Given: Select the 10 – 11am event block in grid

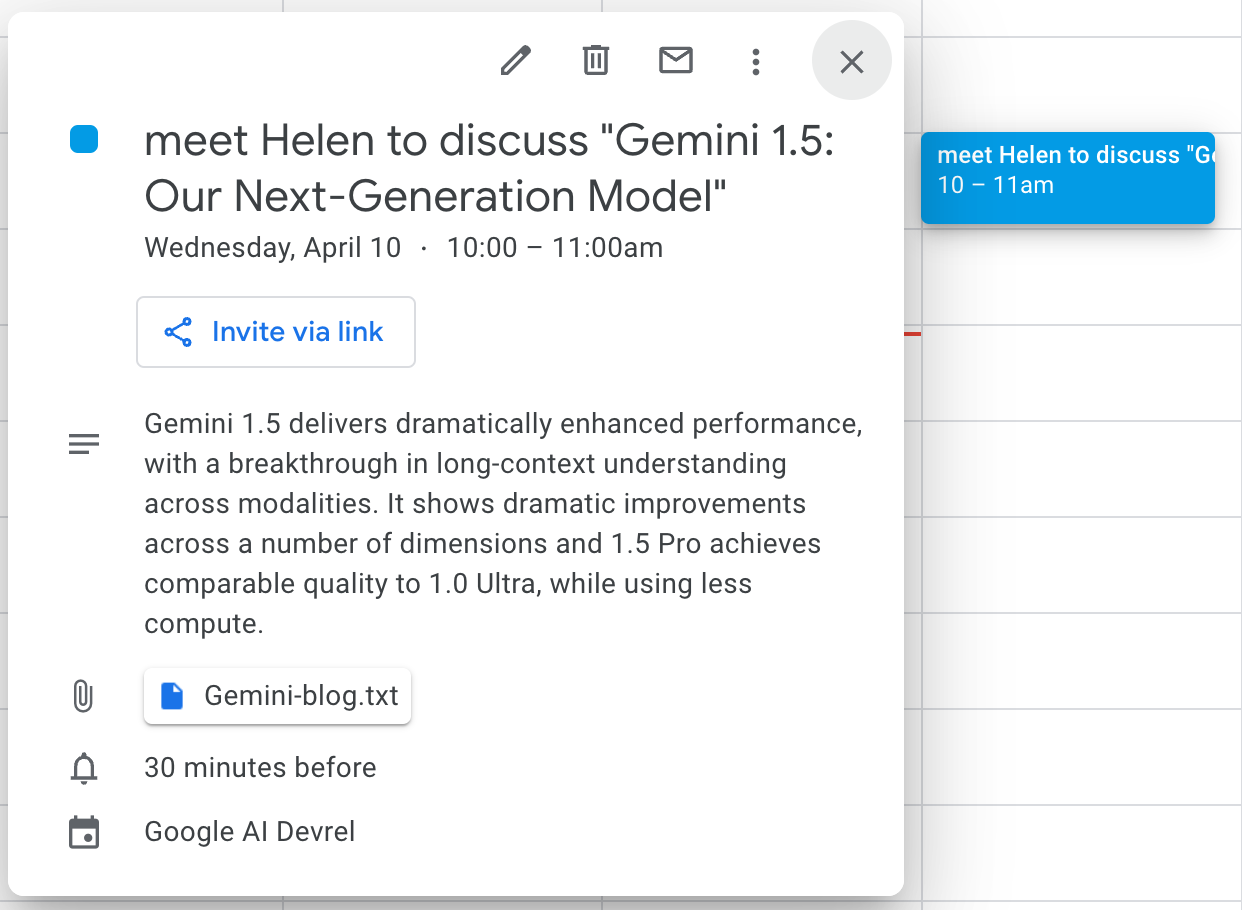Looking at the screenshot, I should coord(1067,178).
